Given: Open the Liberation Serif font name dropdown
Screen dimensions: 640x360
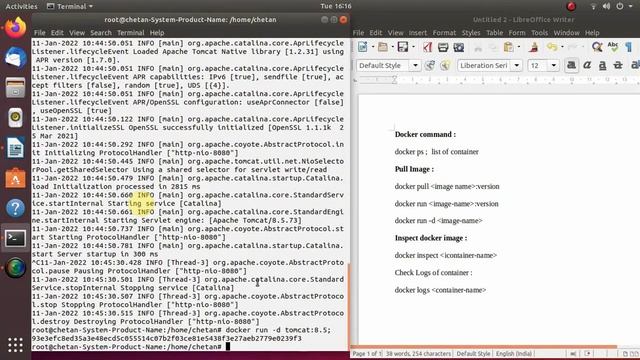Looking at the screenshot, I should 517,65.
